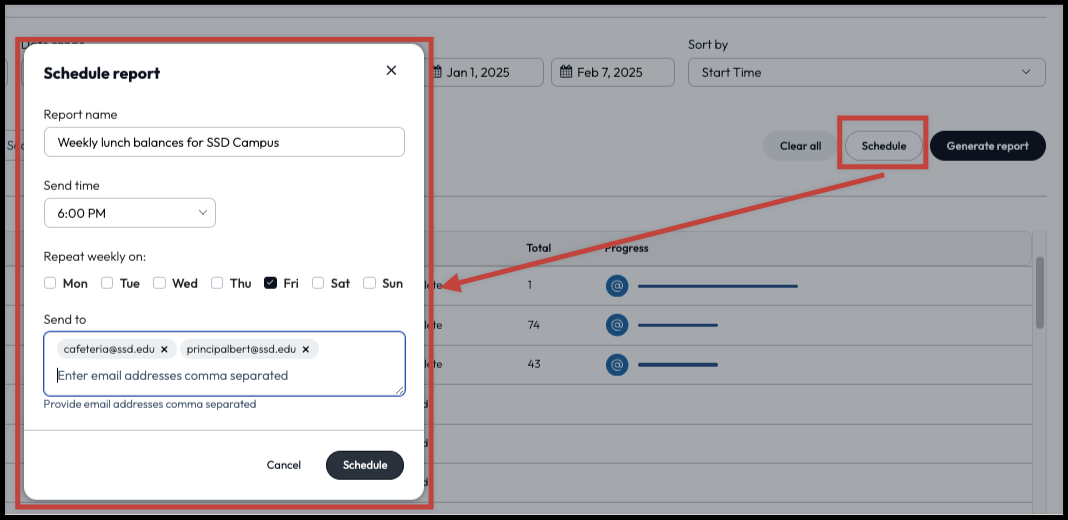Confirm with the dark Schedule button in dialog
Viewport: 1068px width, 520px height.
coord(365,465)
